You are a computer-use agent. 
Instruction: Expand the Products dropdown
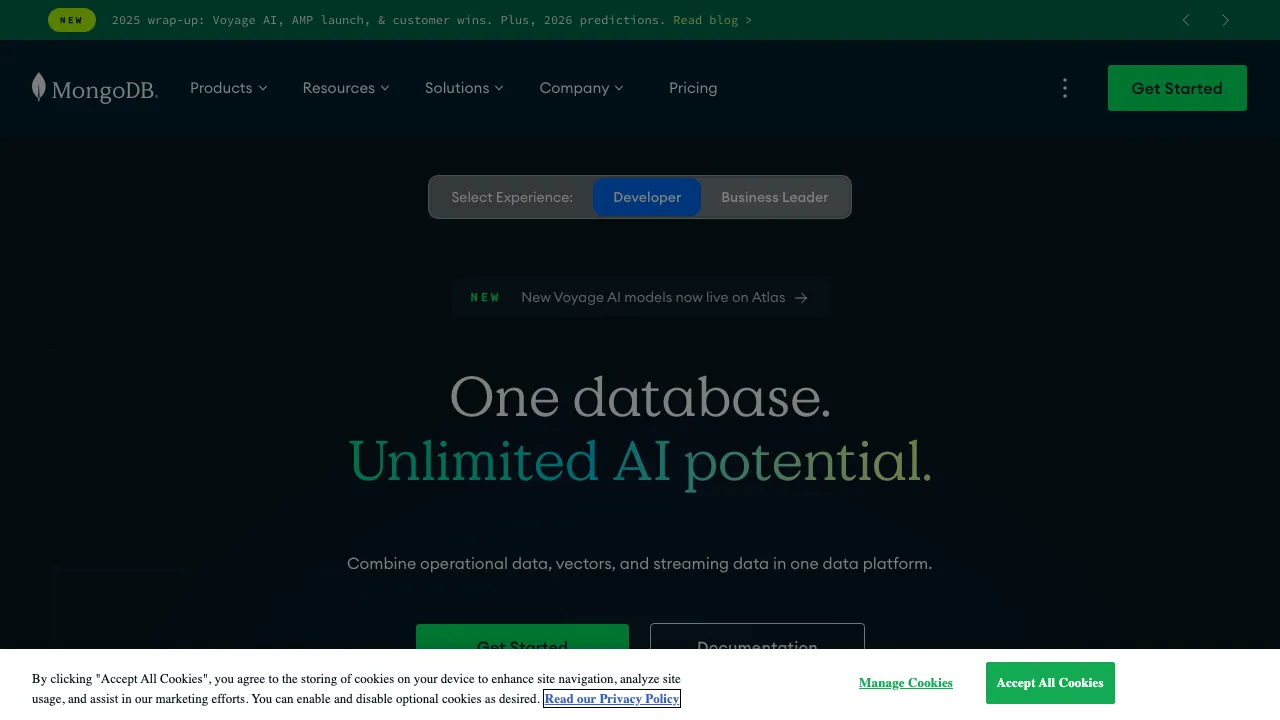(228, 88)
